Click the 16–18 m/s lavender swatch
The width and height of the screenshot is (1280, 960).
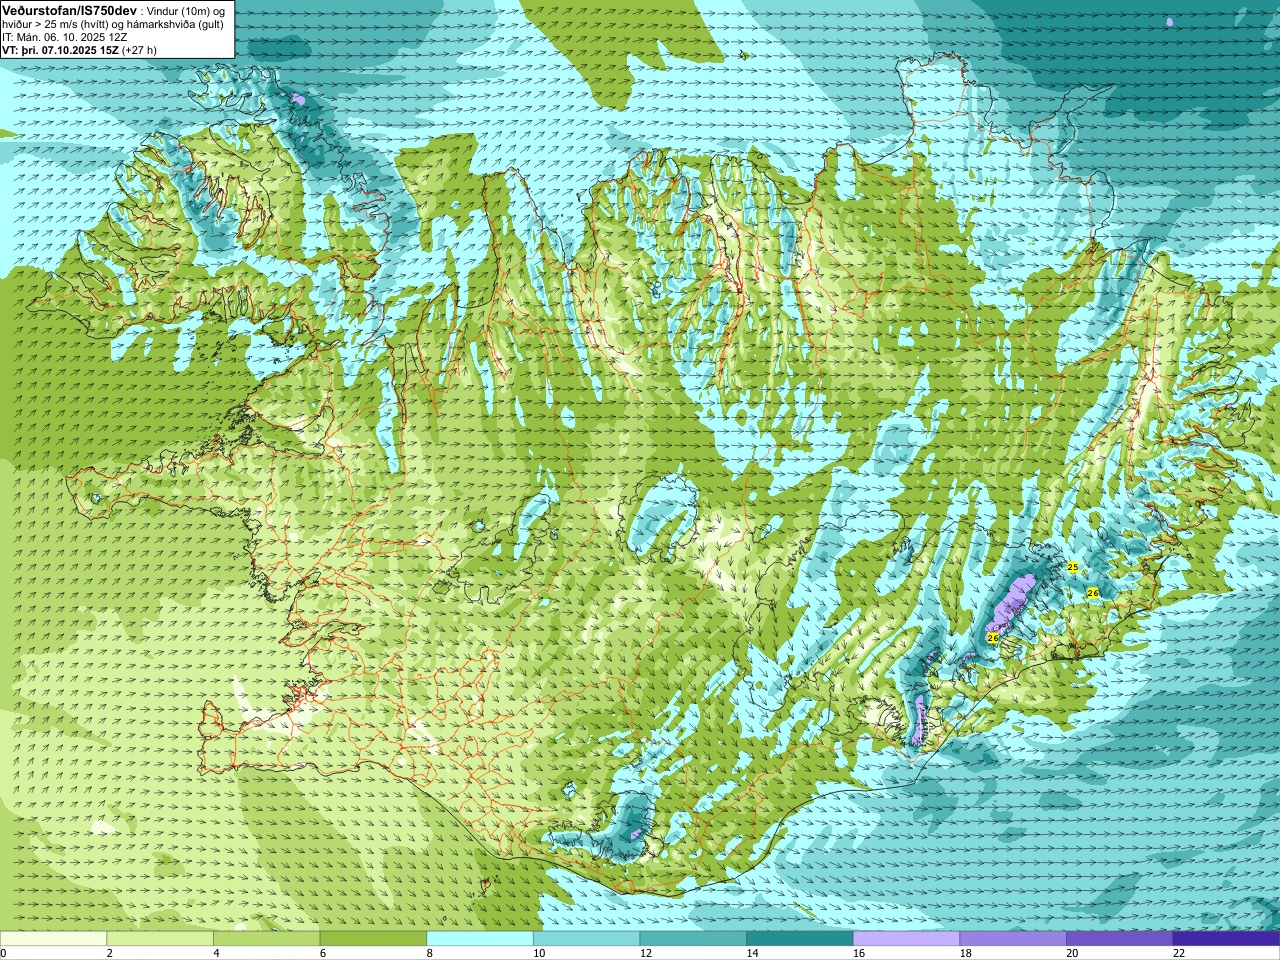[x=906, y=939]
